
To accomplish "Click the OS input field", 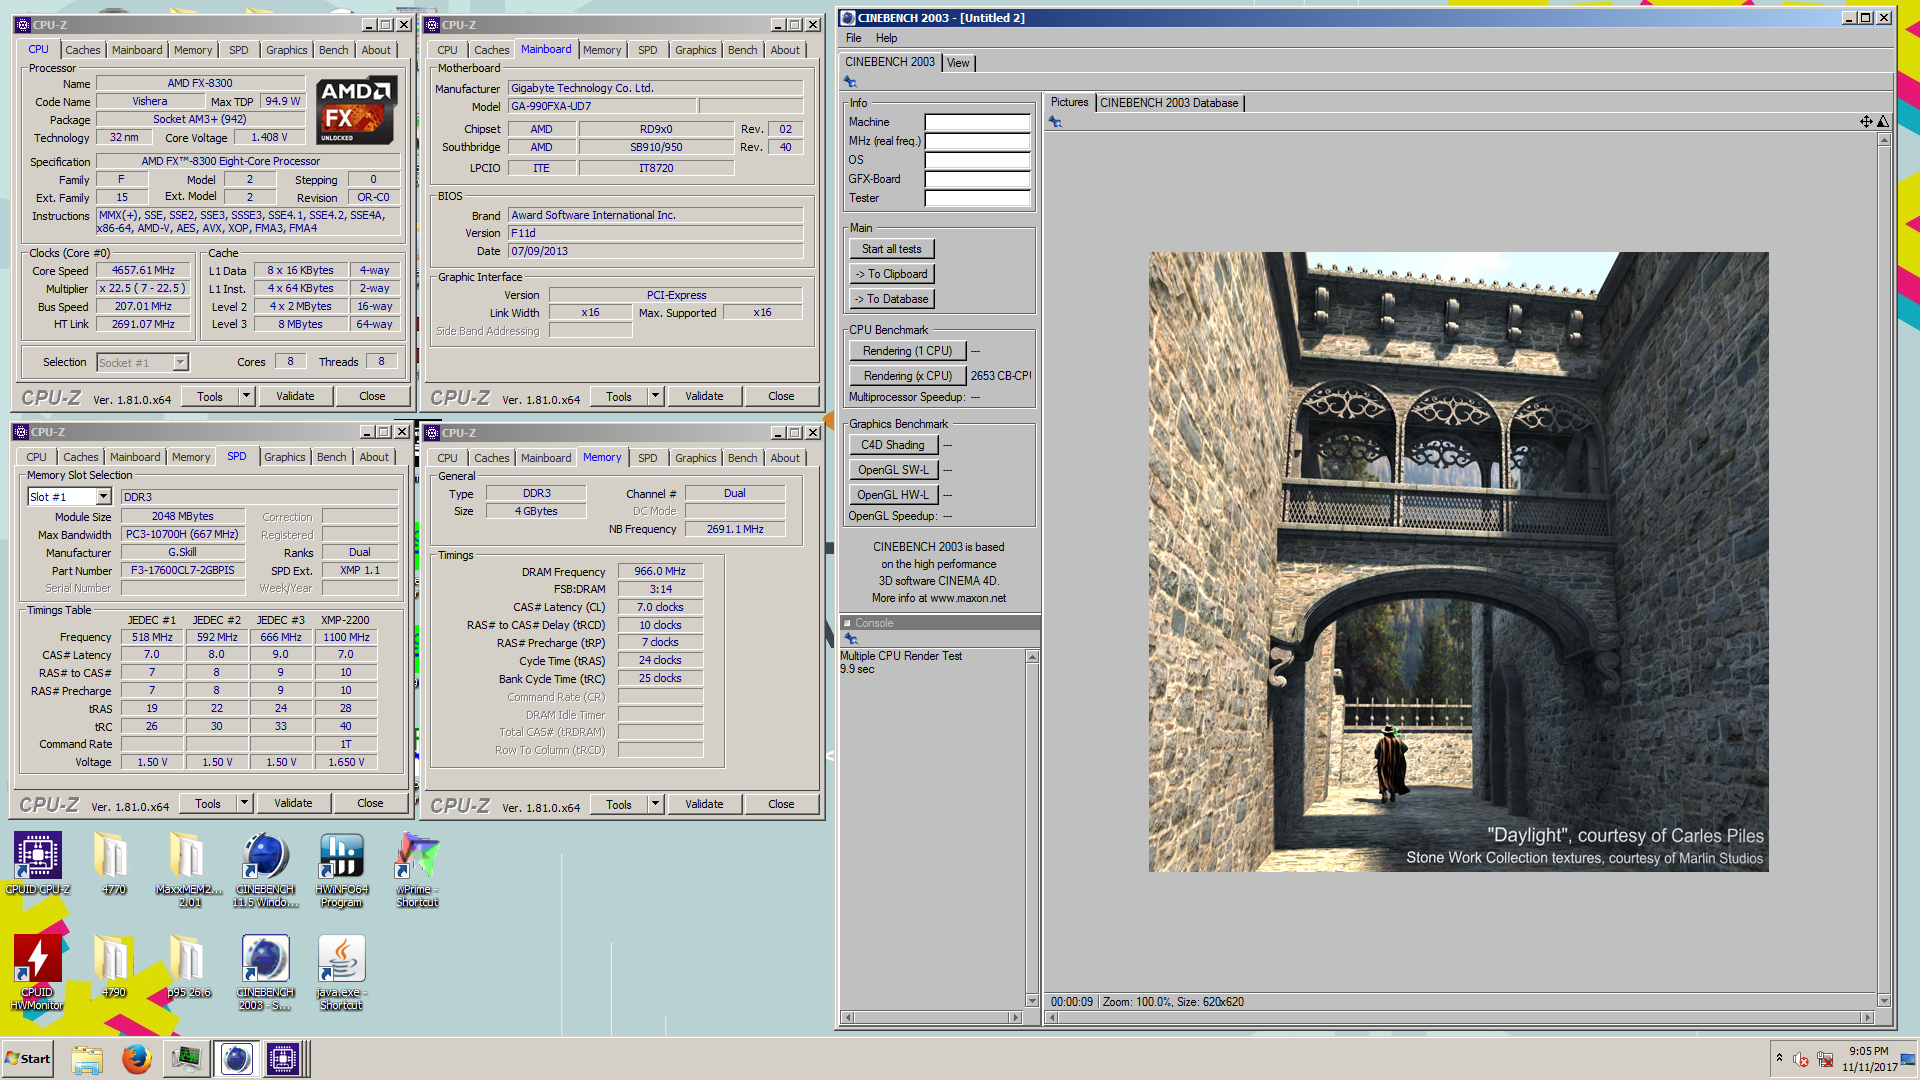I will coord(977,160).
